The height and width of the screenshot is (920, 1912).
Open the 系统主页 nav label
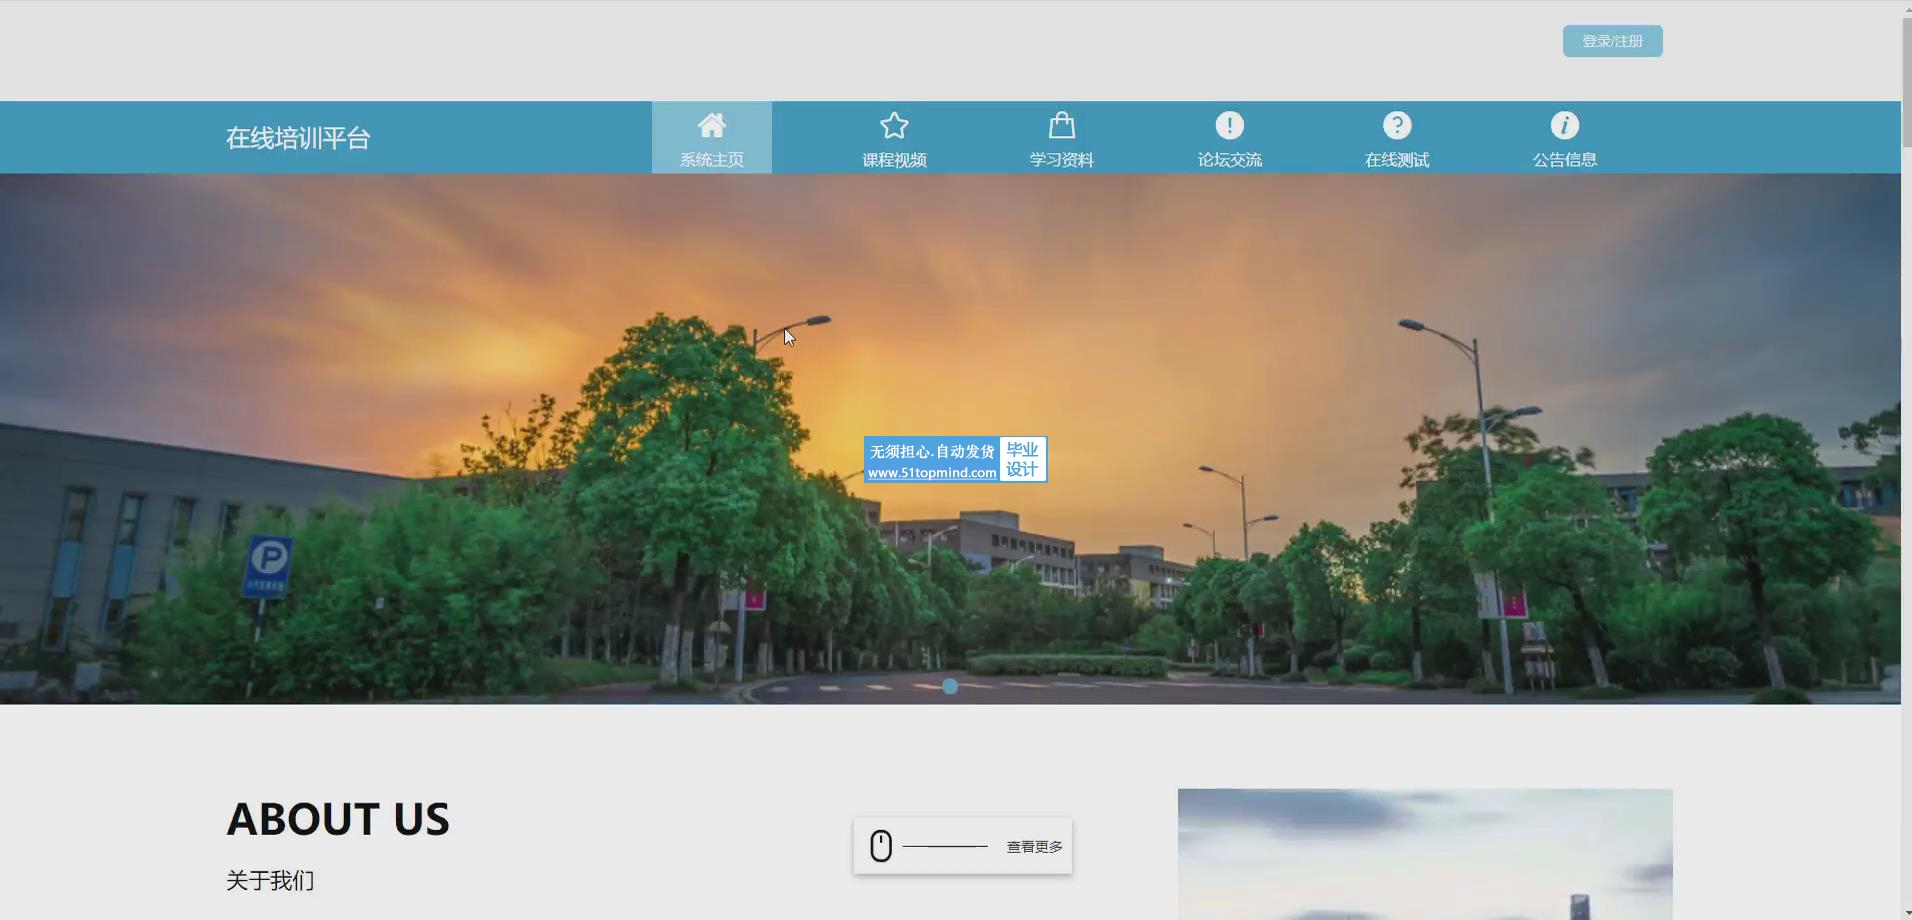(x=712, y=160)
